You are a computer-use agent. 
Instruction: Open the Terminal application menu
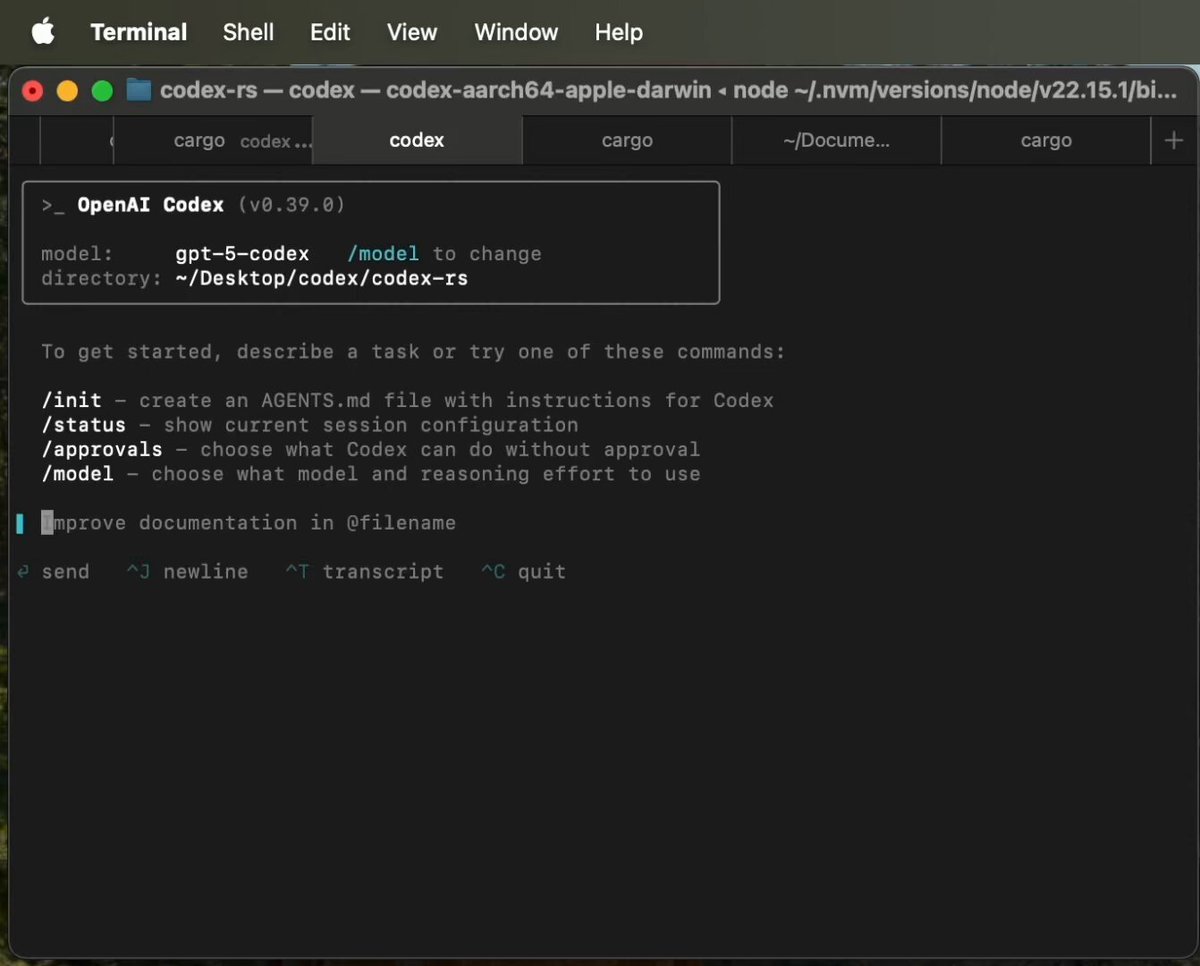138,32
